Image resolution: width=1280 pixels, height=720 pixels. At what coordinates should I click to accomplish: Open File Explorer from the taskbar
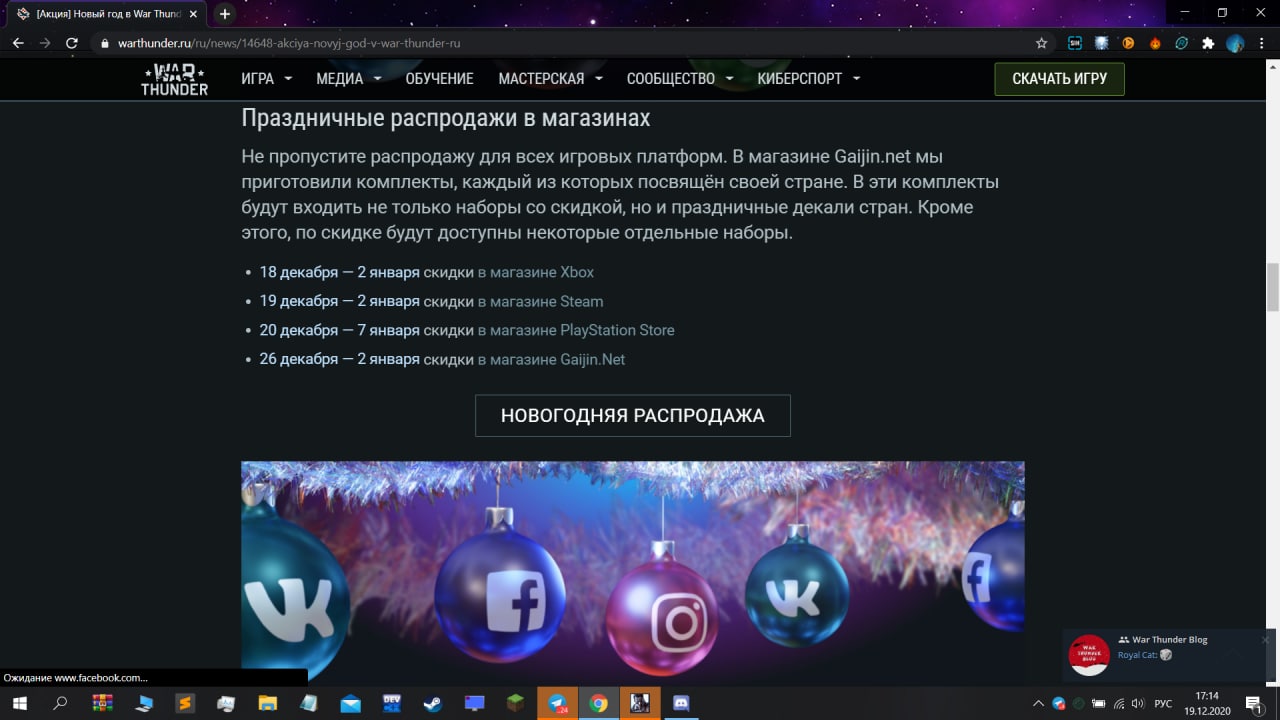pos(267,703)
